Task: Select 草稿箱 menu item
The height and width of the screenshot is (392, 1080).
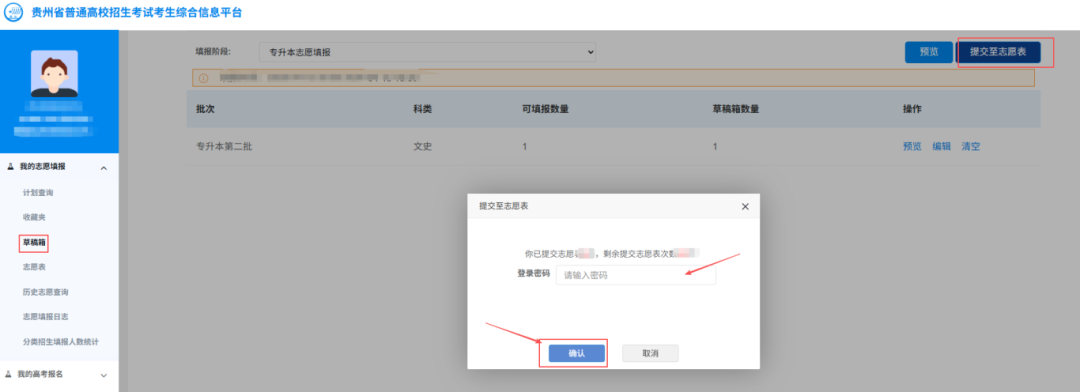Action: [34, 243]
